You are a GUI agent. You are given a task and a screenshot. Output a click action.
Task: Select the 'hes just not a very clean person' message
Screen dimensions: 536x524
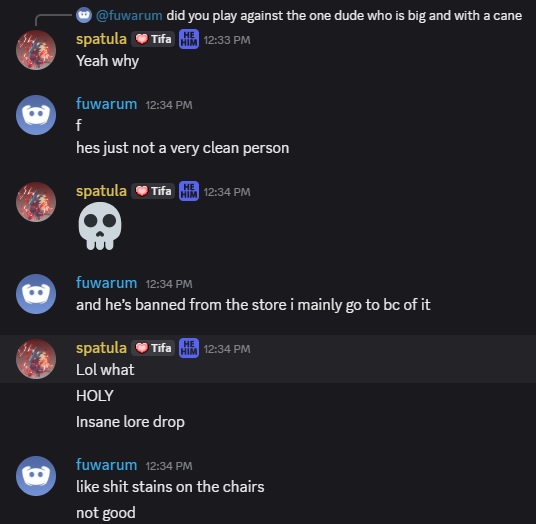click(183, 148)
